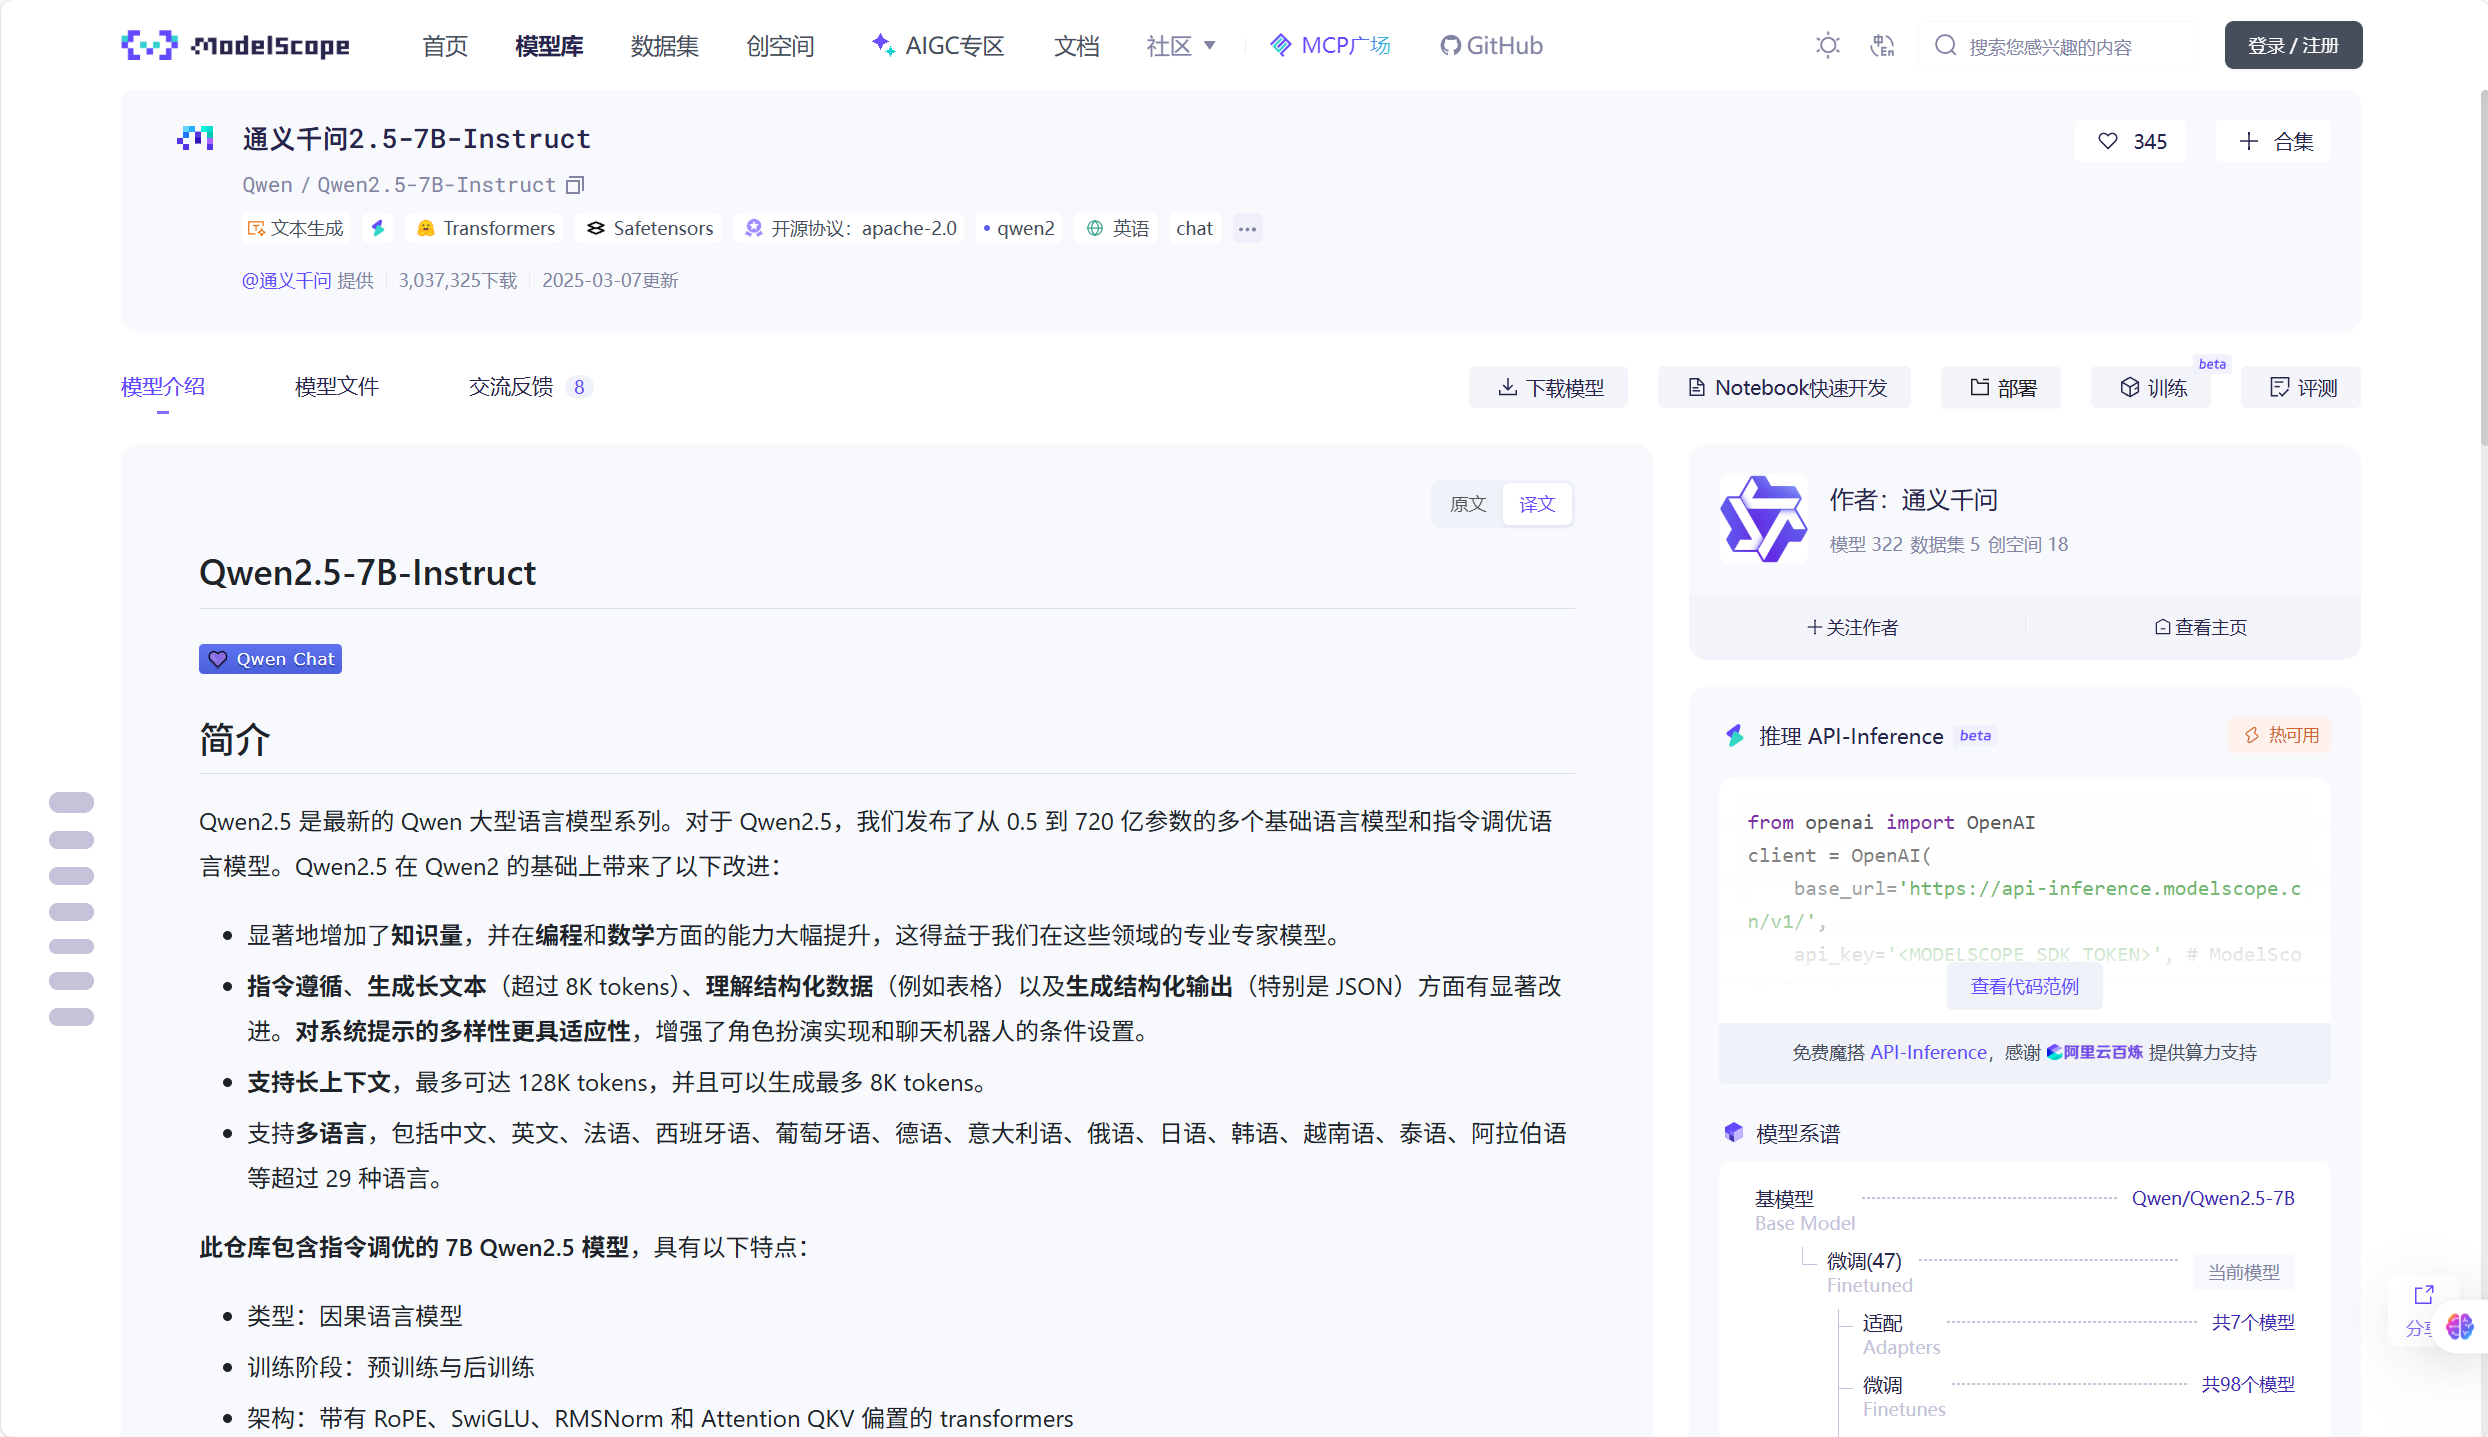Click the Qwen owner name in model path
2488x1437 pixels.
point(267,185)
